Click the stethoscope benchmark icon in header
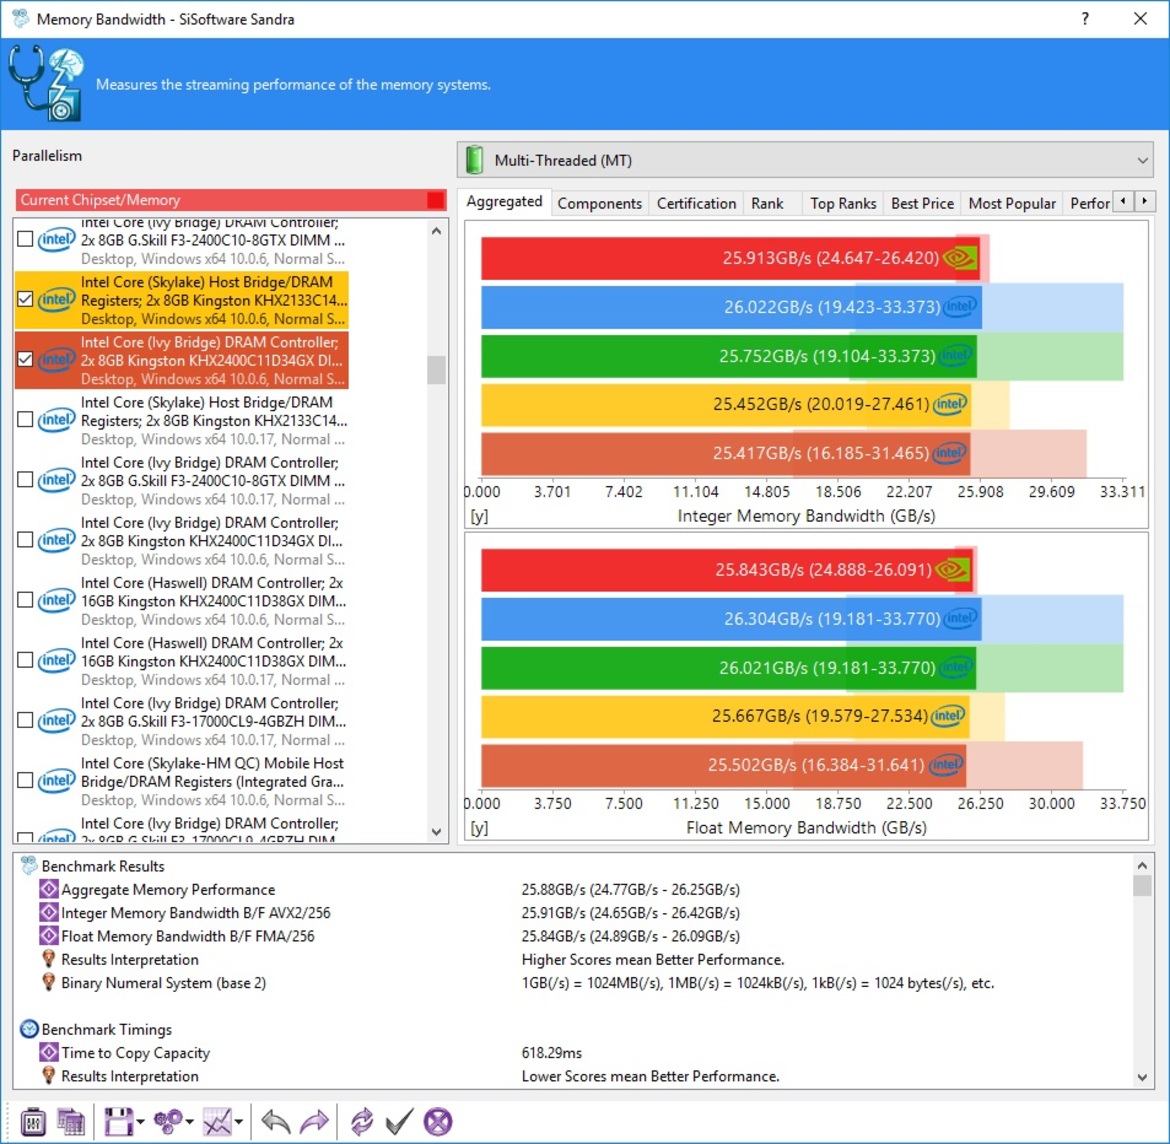Viewport: 1170px width, 1144px height. (x=46, y=84)
